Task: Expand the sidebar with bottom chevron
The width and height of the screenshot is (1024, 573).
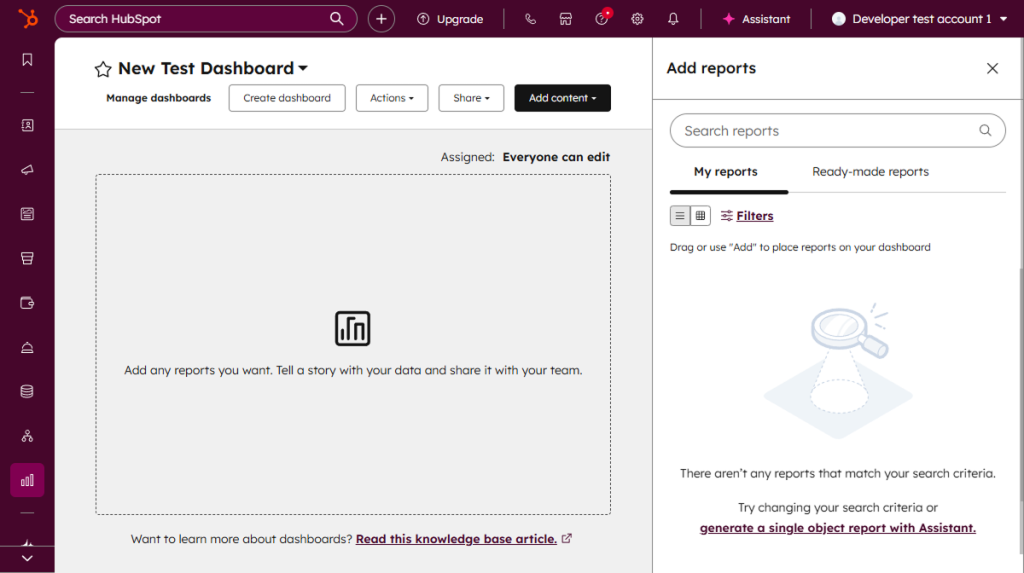Action: point(27,559)
